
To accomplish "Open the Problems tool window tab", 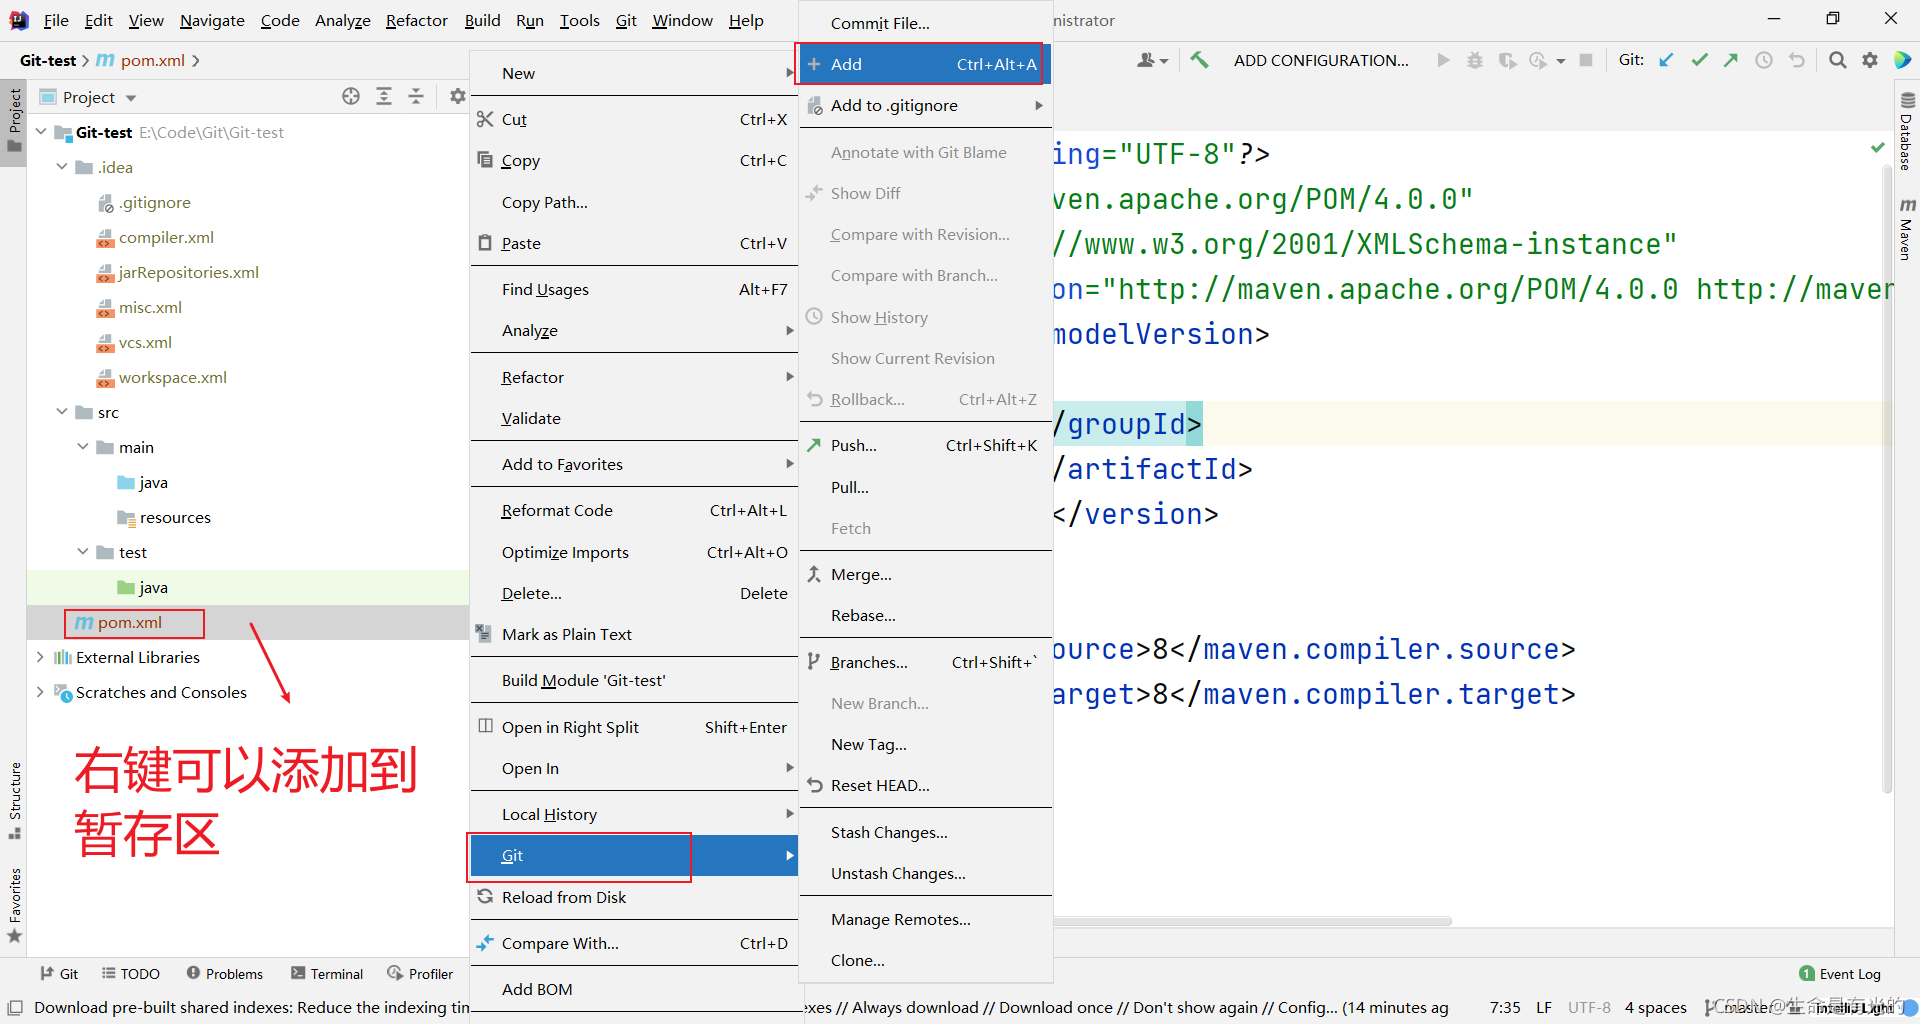I will pyautogui.click(x=225, y=973).
